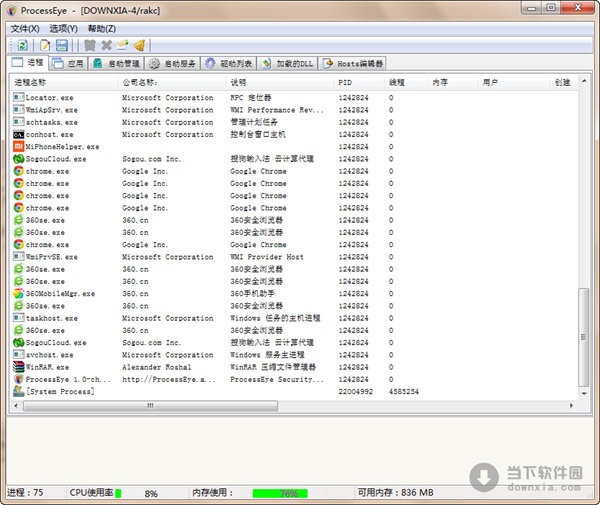This screenshot has width=600, height=505.
Task: Switch to the 加载的DLL tab
Action: click(x=288, y=64)
